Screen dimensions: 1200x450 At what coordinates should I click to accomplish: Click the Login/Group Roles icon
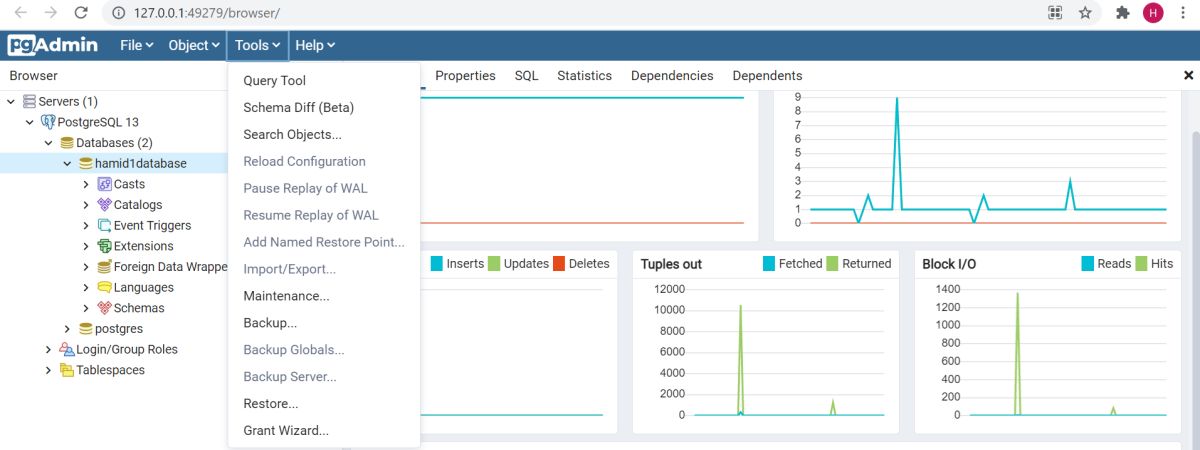pyautogui.click(x=67, y=349)
